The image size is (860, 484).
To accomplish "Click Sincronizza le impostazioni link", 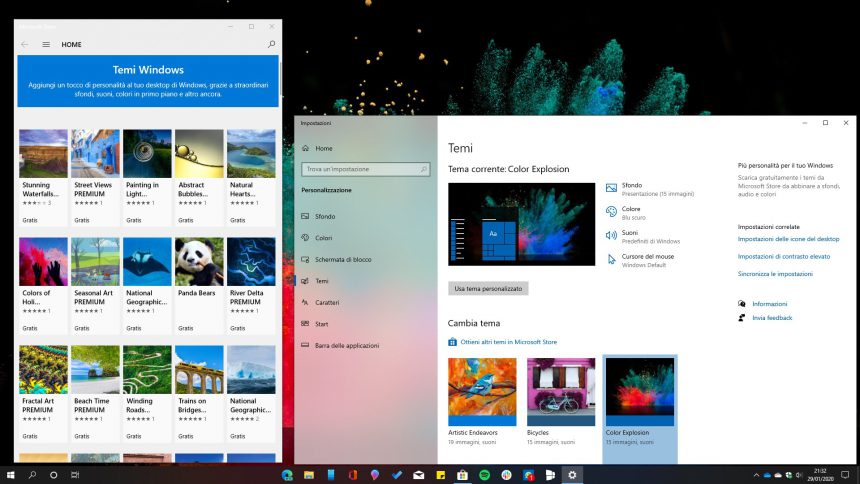I will click(x=775, y=274).
